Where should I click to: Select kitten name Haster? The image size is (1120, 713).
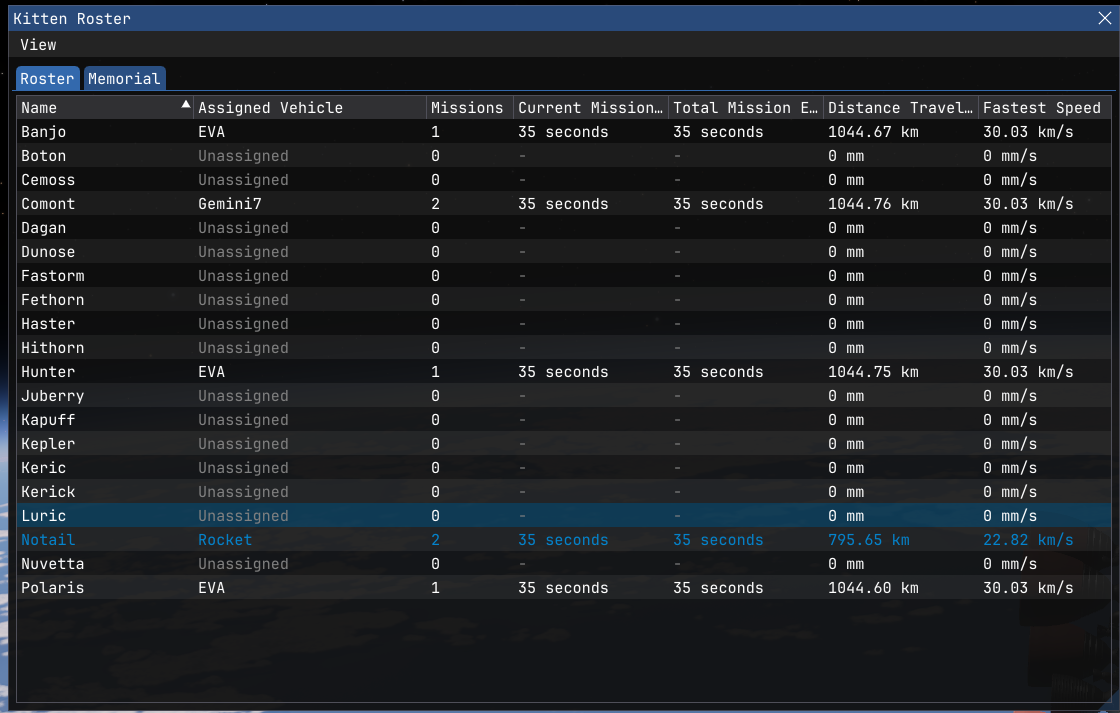click(x=48, y=324)
